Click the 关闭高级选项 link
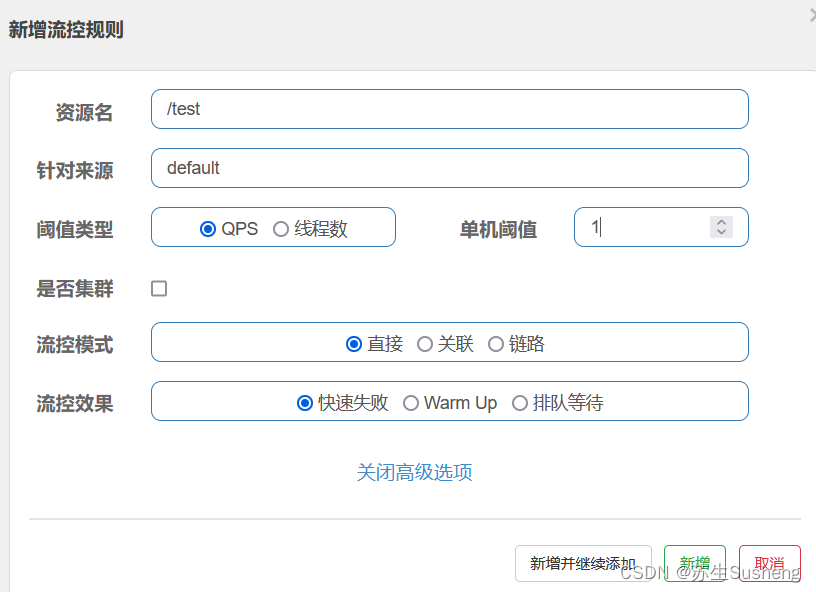 tap(414, 470)
